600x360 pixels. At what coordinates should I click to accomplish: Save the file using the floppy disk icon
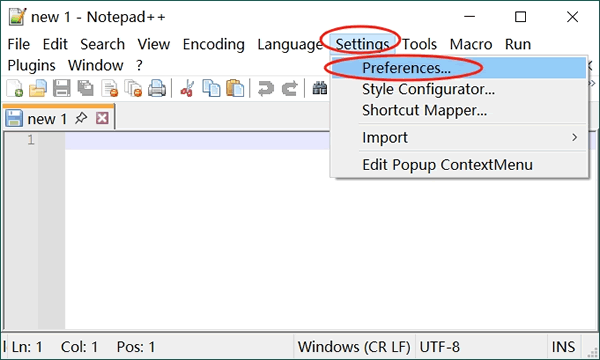click(61, 88)
